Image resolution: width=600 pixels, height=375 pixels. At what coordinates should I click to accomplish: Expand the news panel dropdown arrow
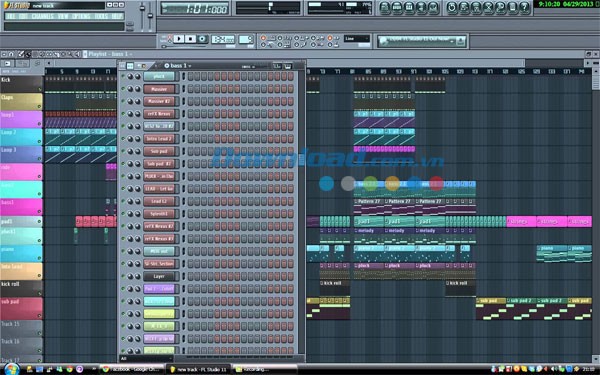click(x=452, y=41)
